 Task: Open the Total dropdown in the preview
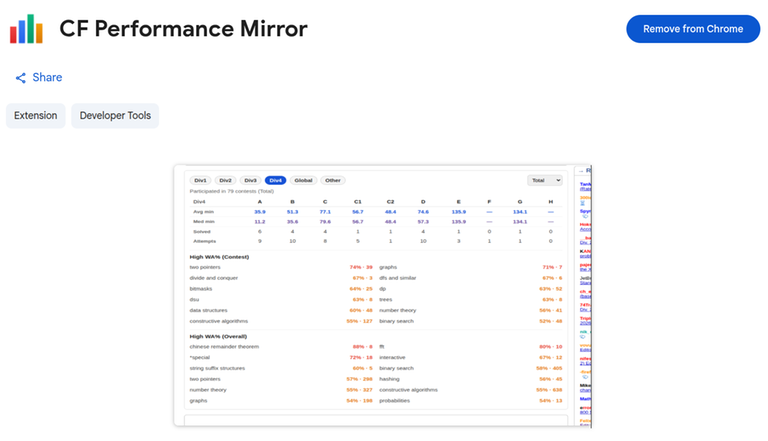pyautogui.click(x=545, y=180)
